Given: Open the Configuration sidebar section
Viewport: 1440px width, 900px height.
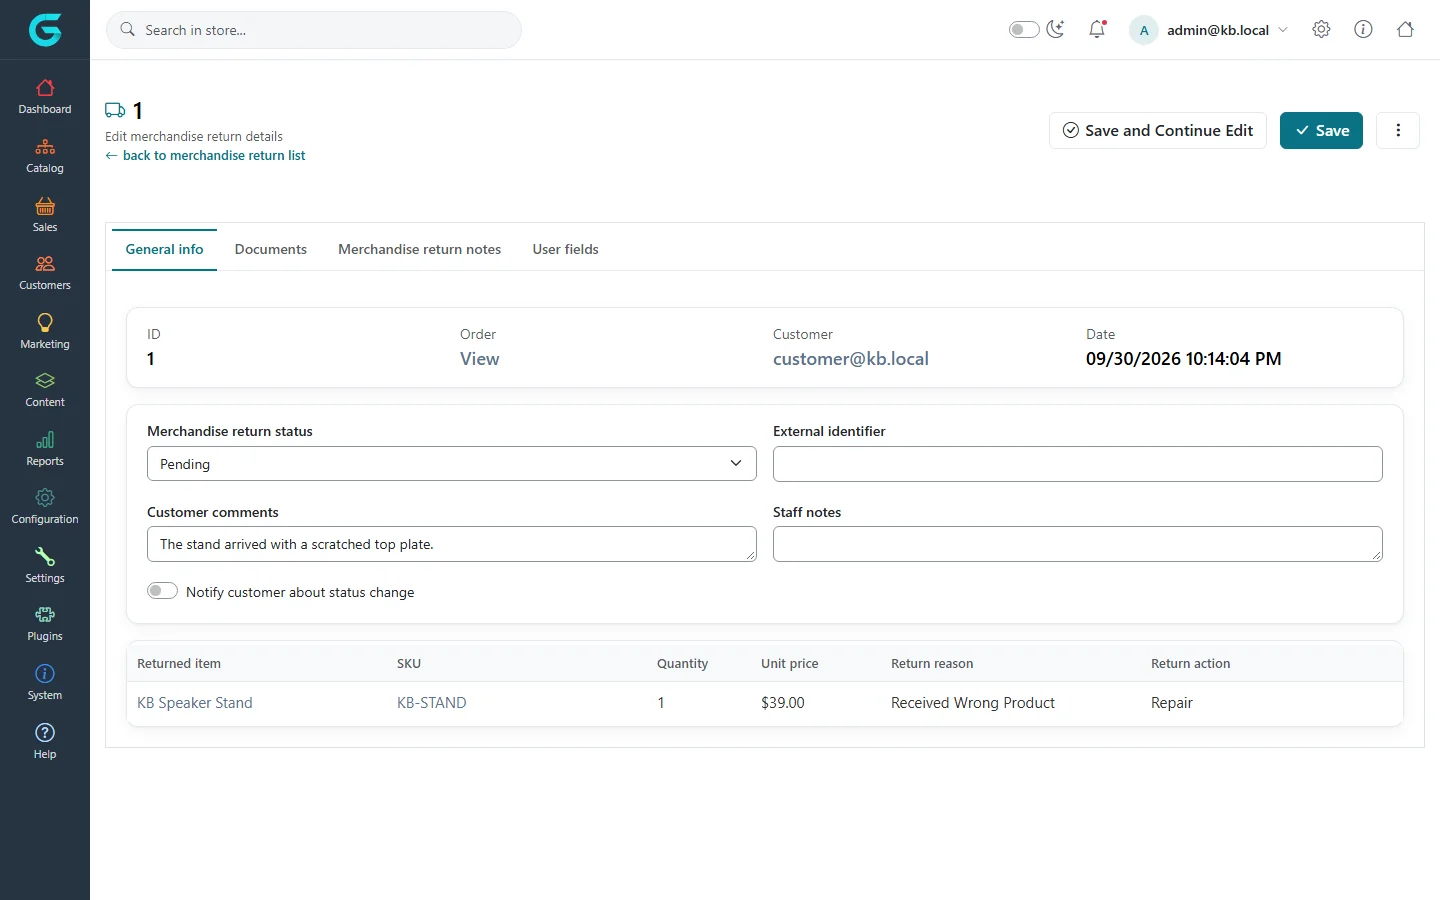Looking at the screenshot, I should 45,507.
